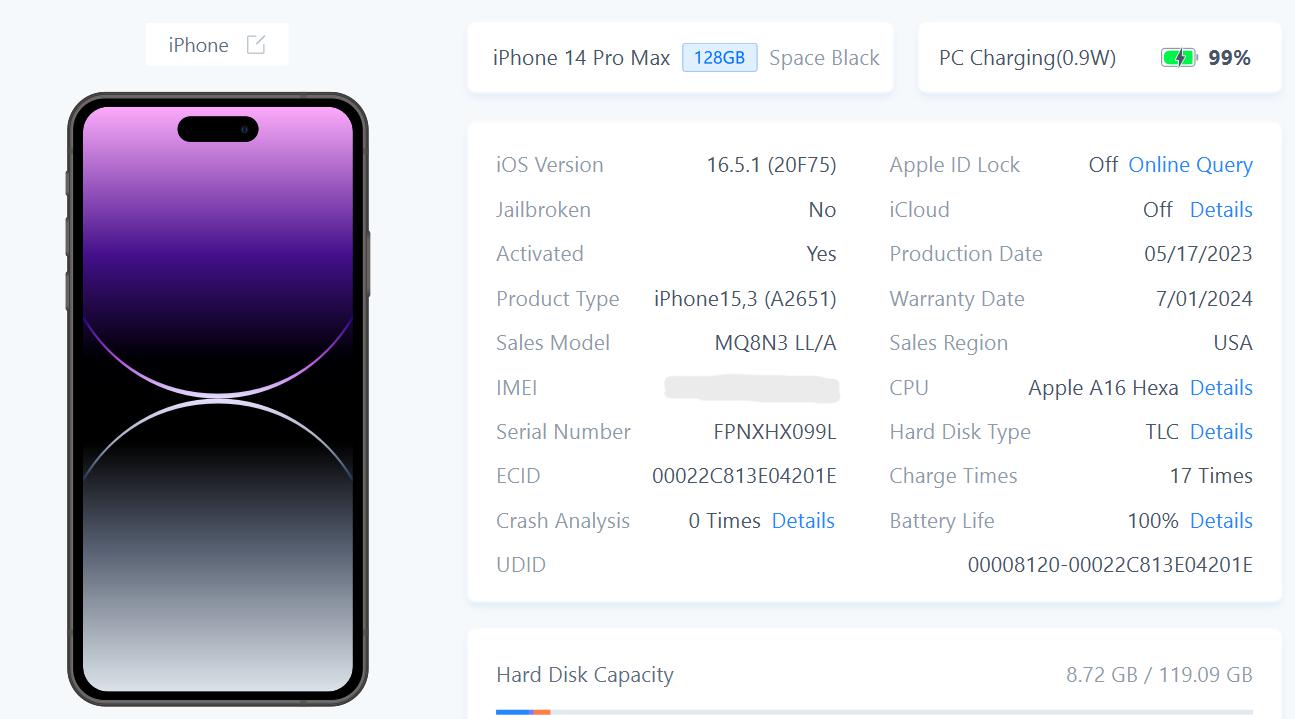Click the iPhone device name label
The height and width of the screenshot is (719, 1295).
point(198,45)
